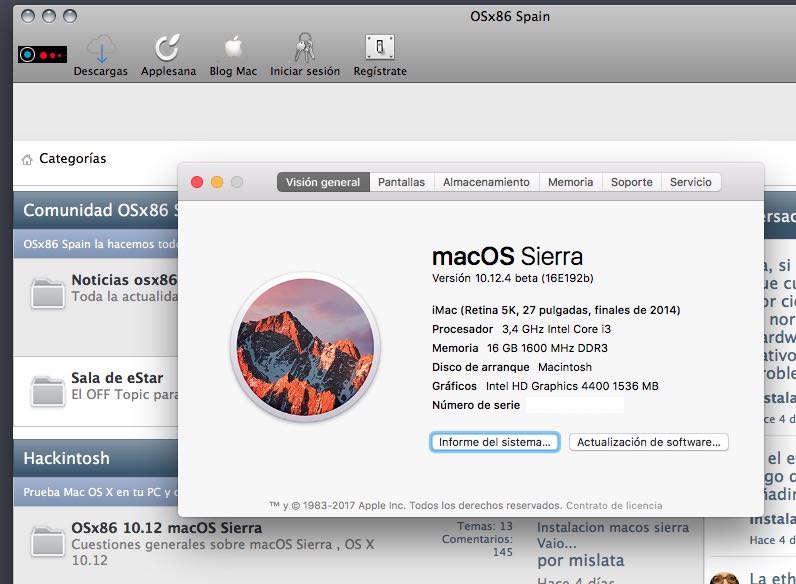Image resolution: width=796 pixels, height=584 pixels.
Task: Click Gráficos Intel HD Graphics 4400 line
Action: pos(545,386)
